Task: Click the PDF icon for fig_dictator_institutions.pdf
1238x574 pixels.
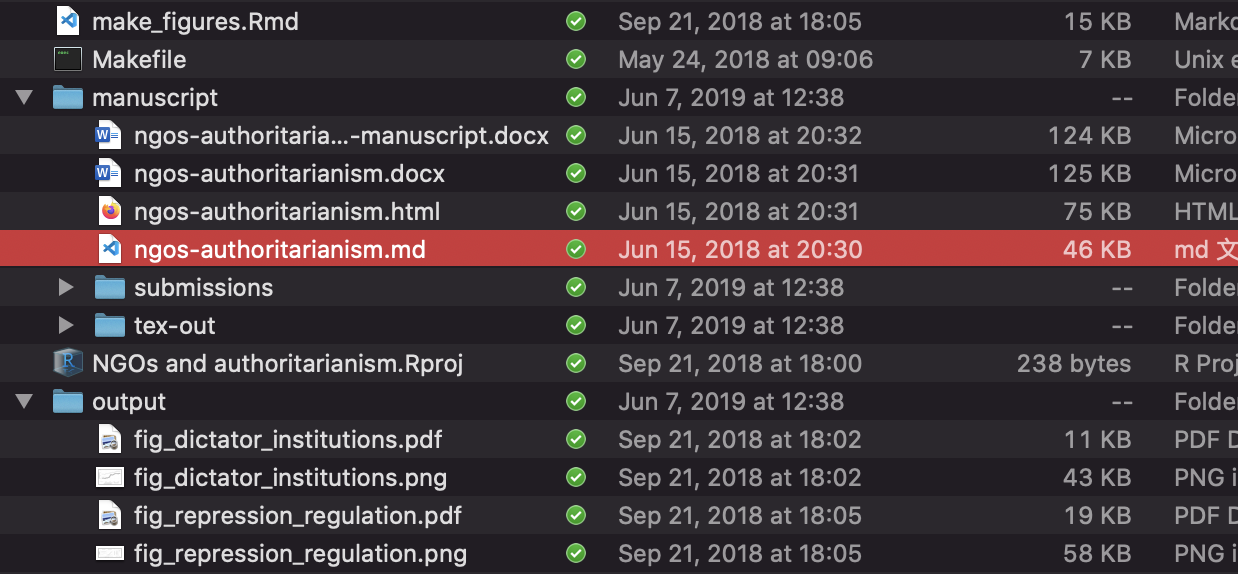Action: tap(109, 439)
